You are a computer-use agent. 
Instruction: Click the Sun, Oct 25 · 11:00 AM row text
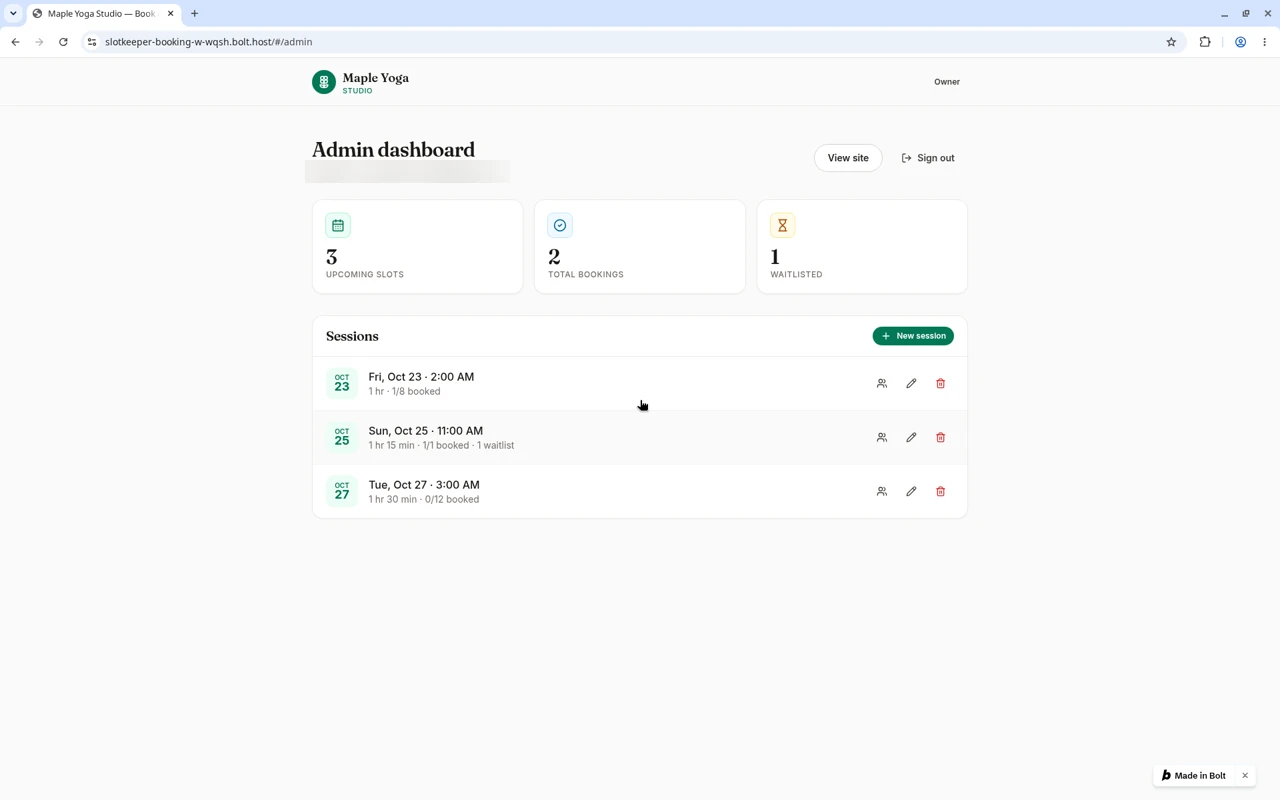pyautogui.click(x=426, y=431)
